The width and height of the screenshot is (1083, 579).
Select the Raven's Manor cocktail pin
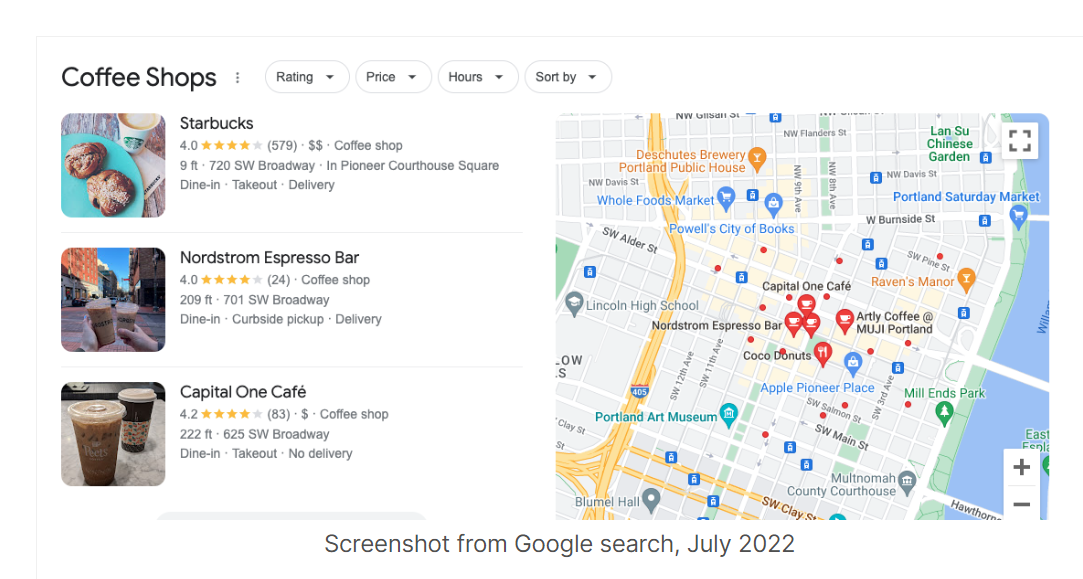tap(966, 279)
